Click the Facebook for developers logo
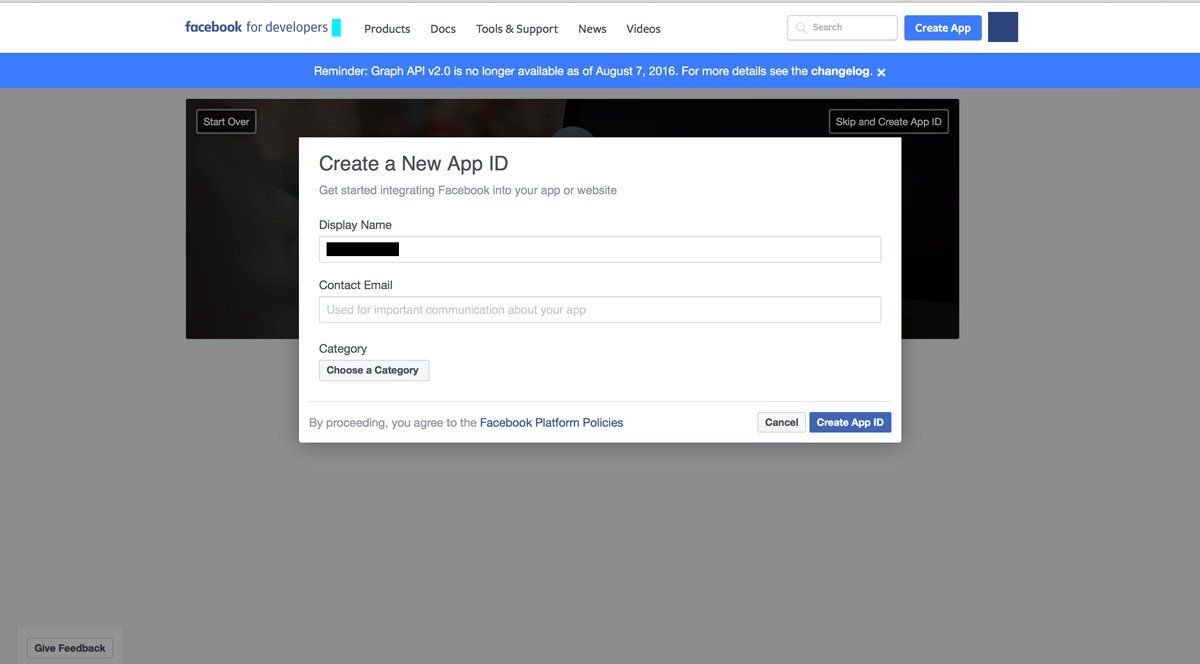The width and height of the screenshot is (1200, 664). [x=257, y=27]
